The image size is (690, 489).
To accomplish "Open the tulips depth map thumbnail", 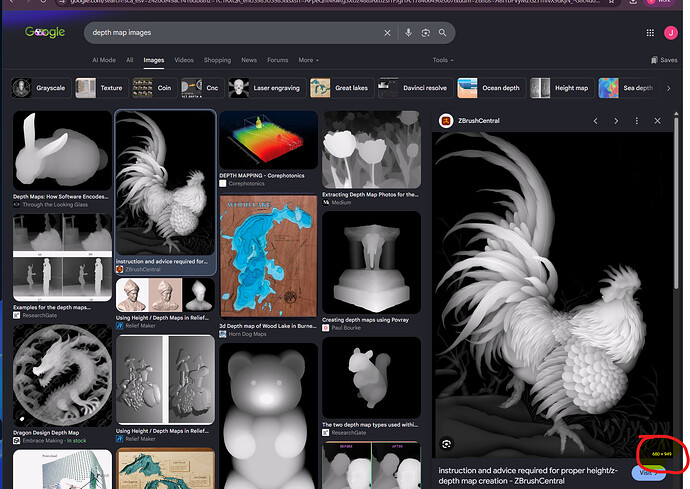I will point(371,150).
